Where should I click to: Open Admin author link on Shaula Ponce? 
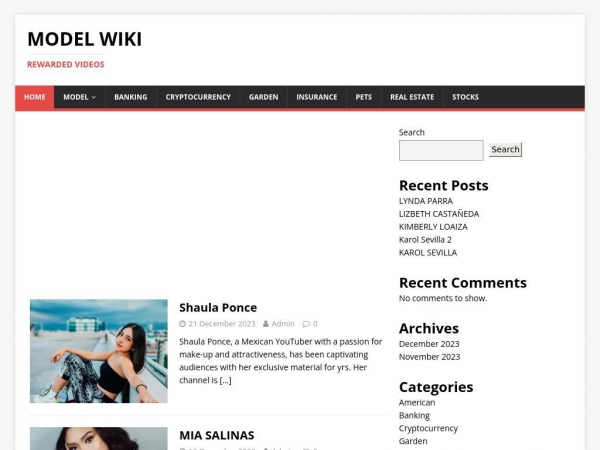283,324
